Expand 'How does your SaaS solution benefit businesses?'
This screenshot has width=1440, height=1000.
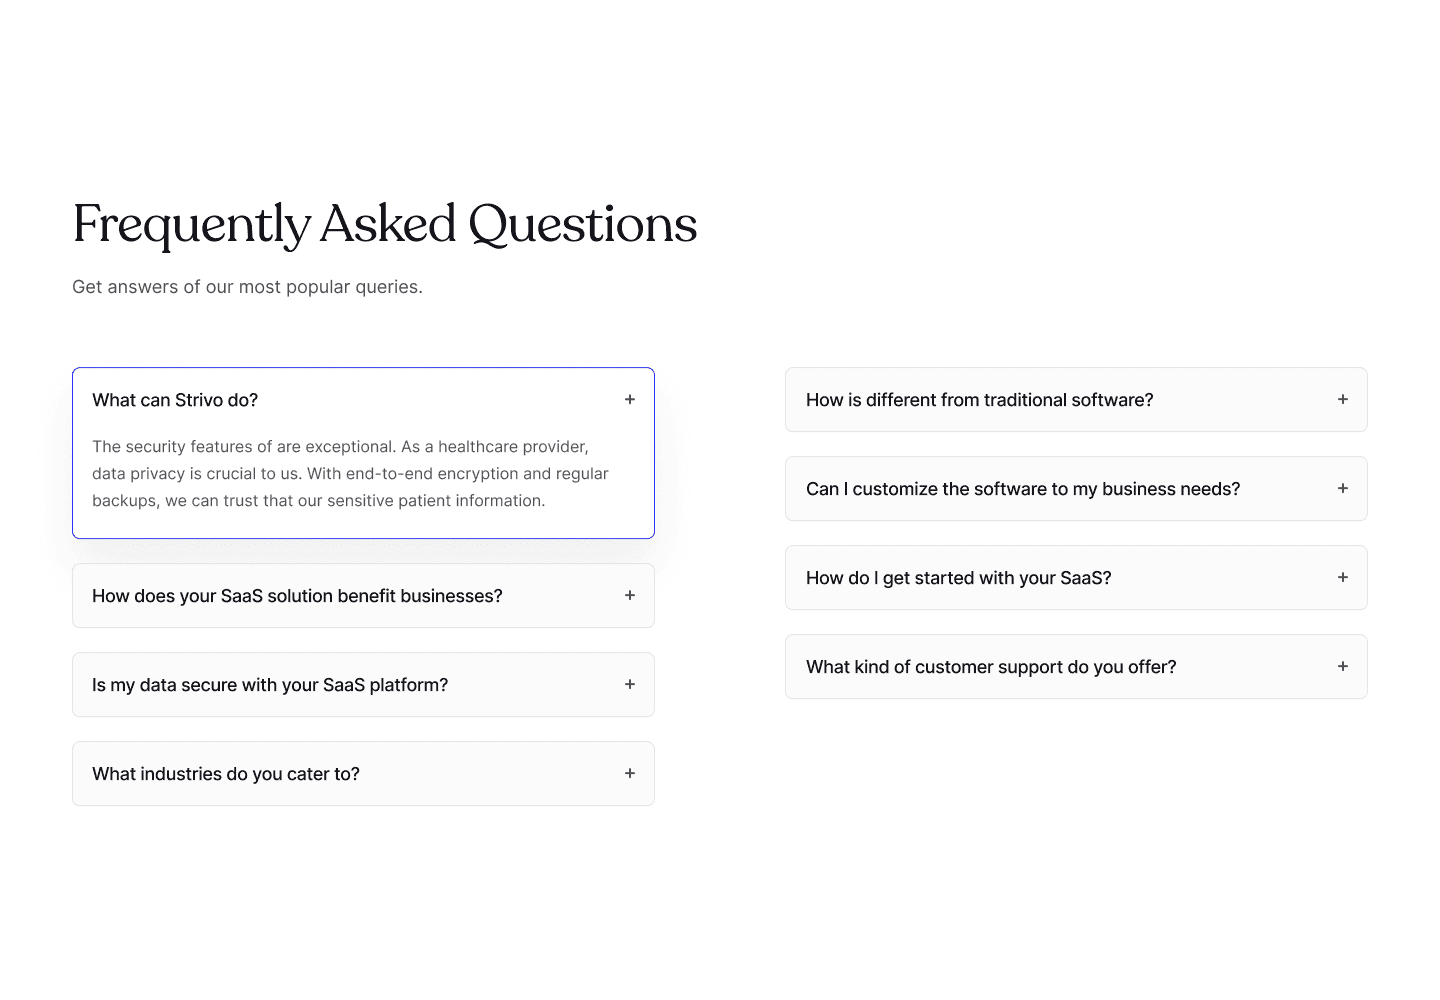pyautogui.click(x=363, y=596)
